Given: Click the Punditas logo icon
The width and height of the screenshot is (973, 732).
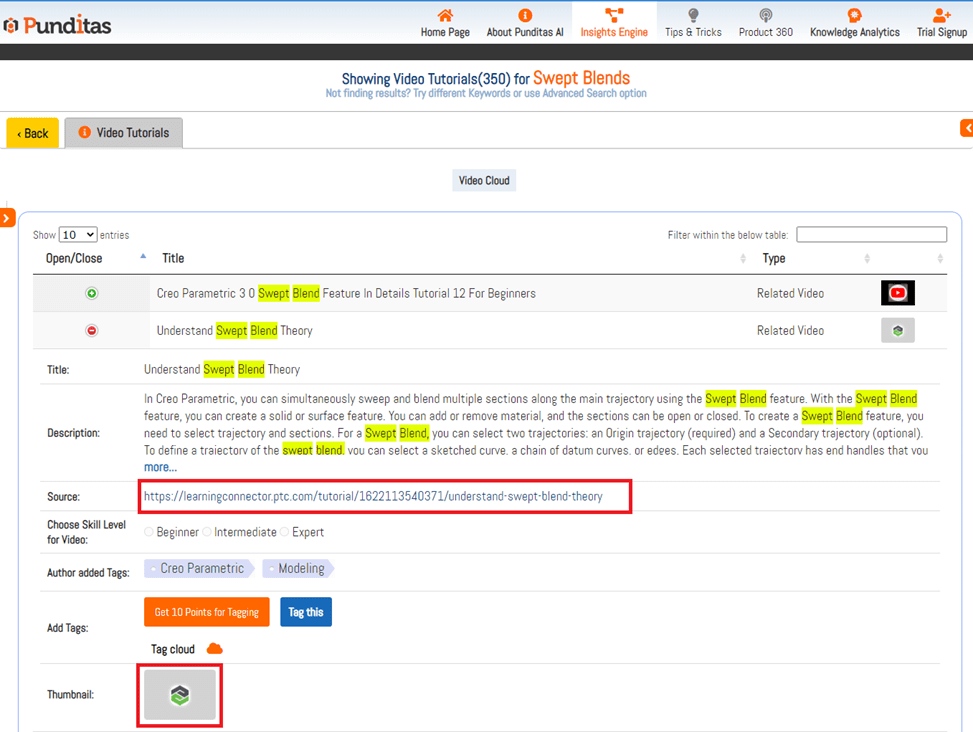Looking at the screenshot, I should pos(11,26).
